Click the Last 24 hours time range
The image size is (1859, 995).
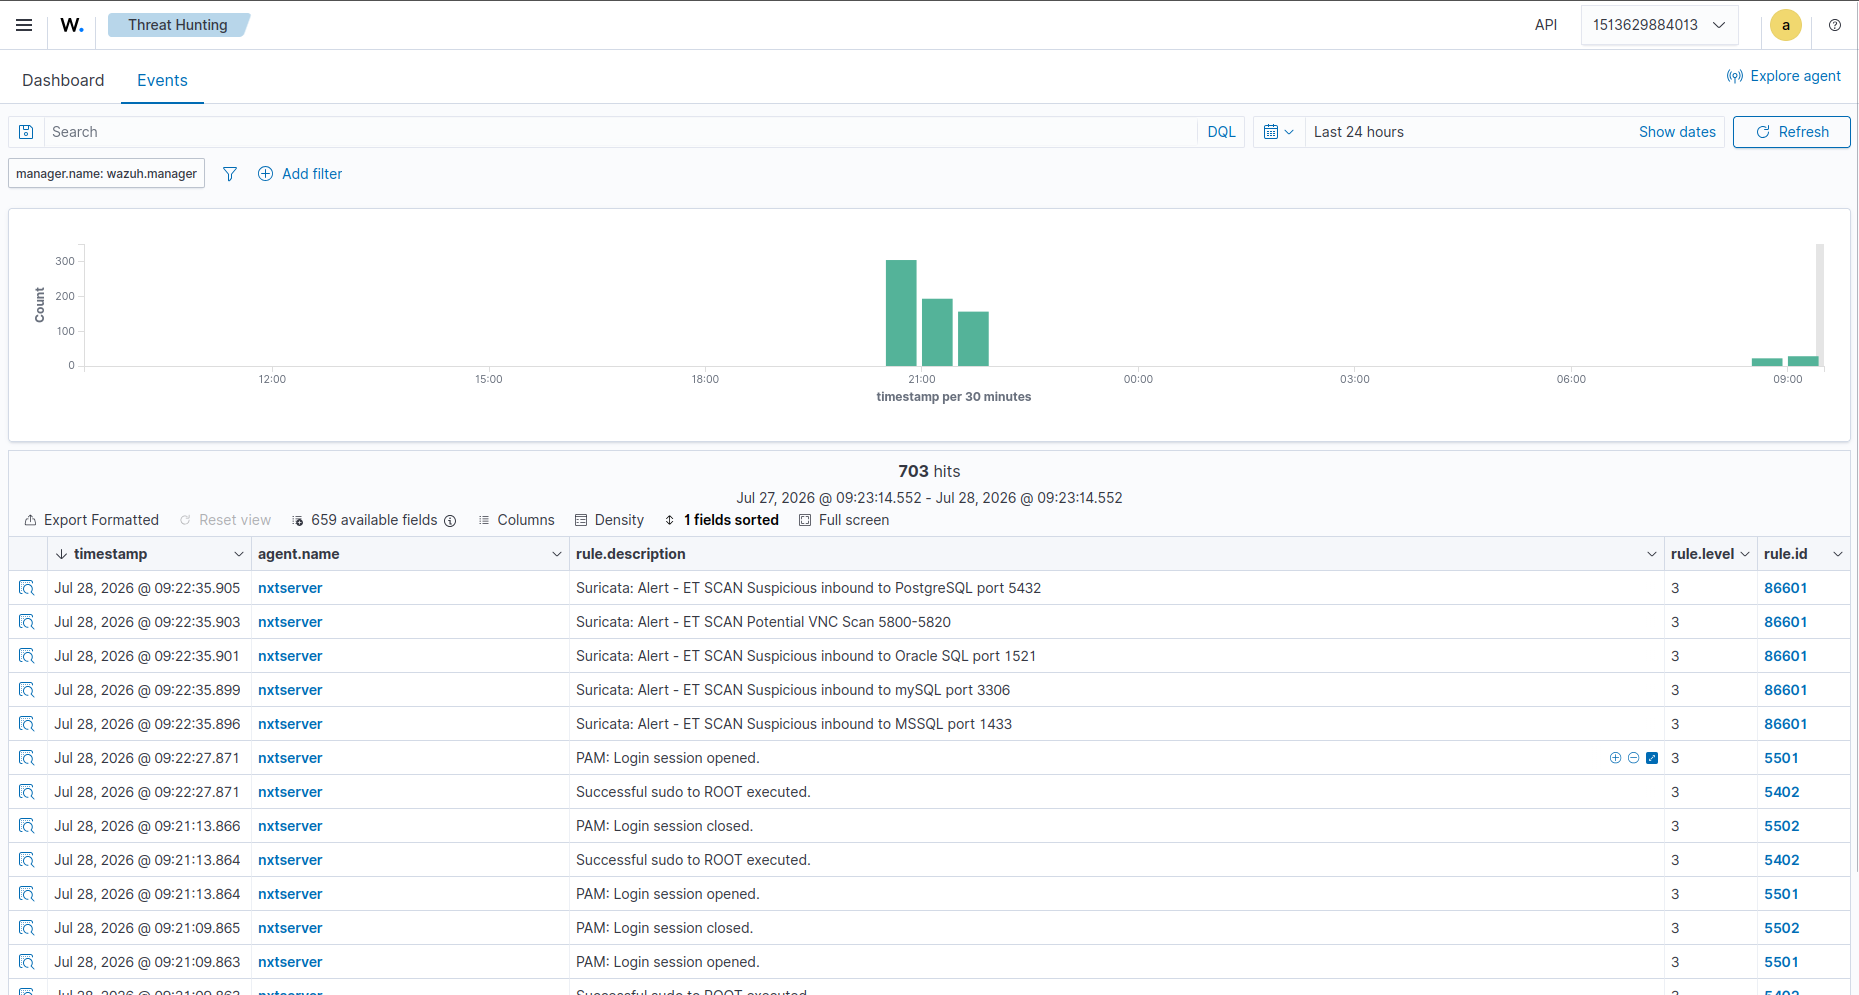pyautogui.click(x=1359, y=132)
